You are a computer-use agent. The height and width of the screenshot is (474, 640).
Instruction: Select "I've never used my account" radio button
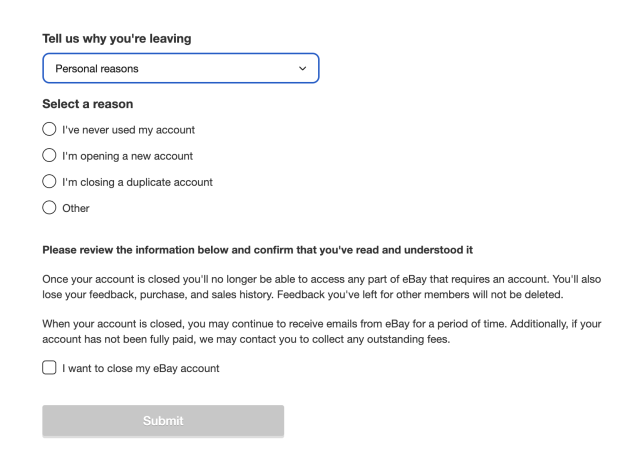point(49,129)
